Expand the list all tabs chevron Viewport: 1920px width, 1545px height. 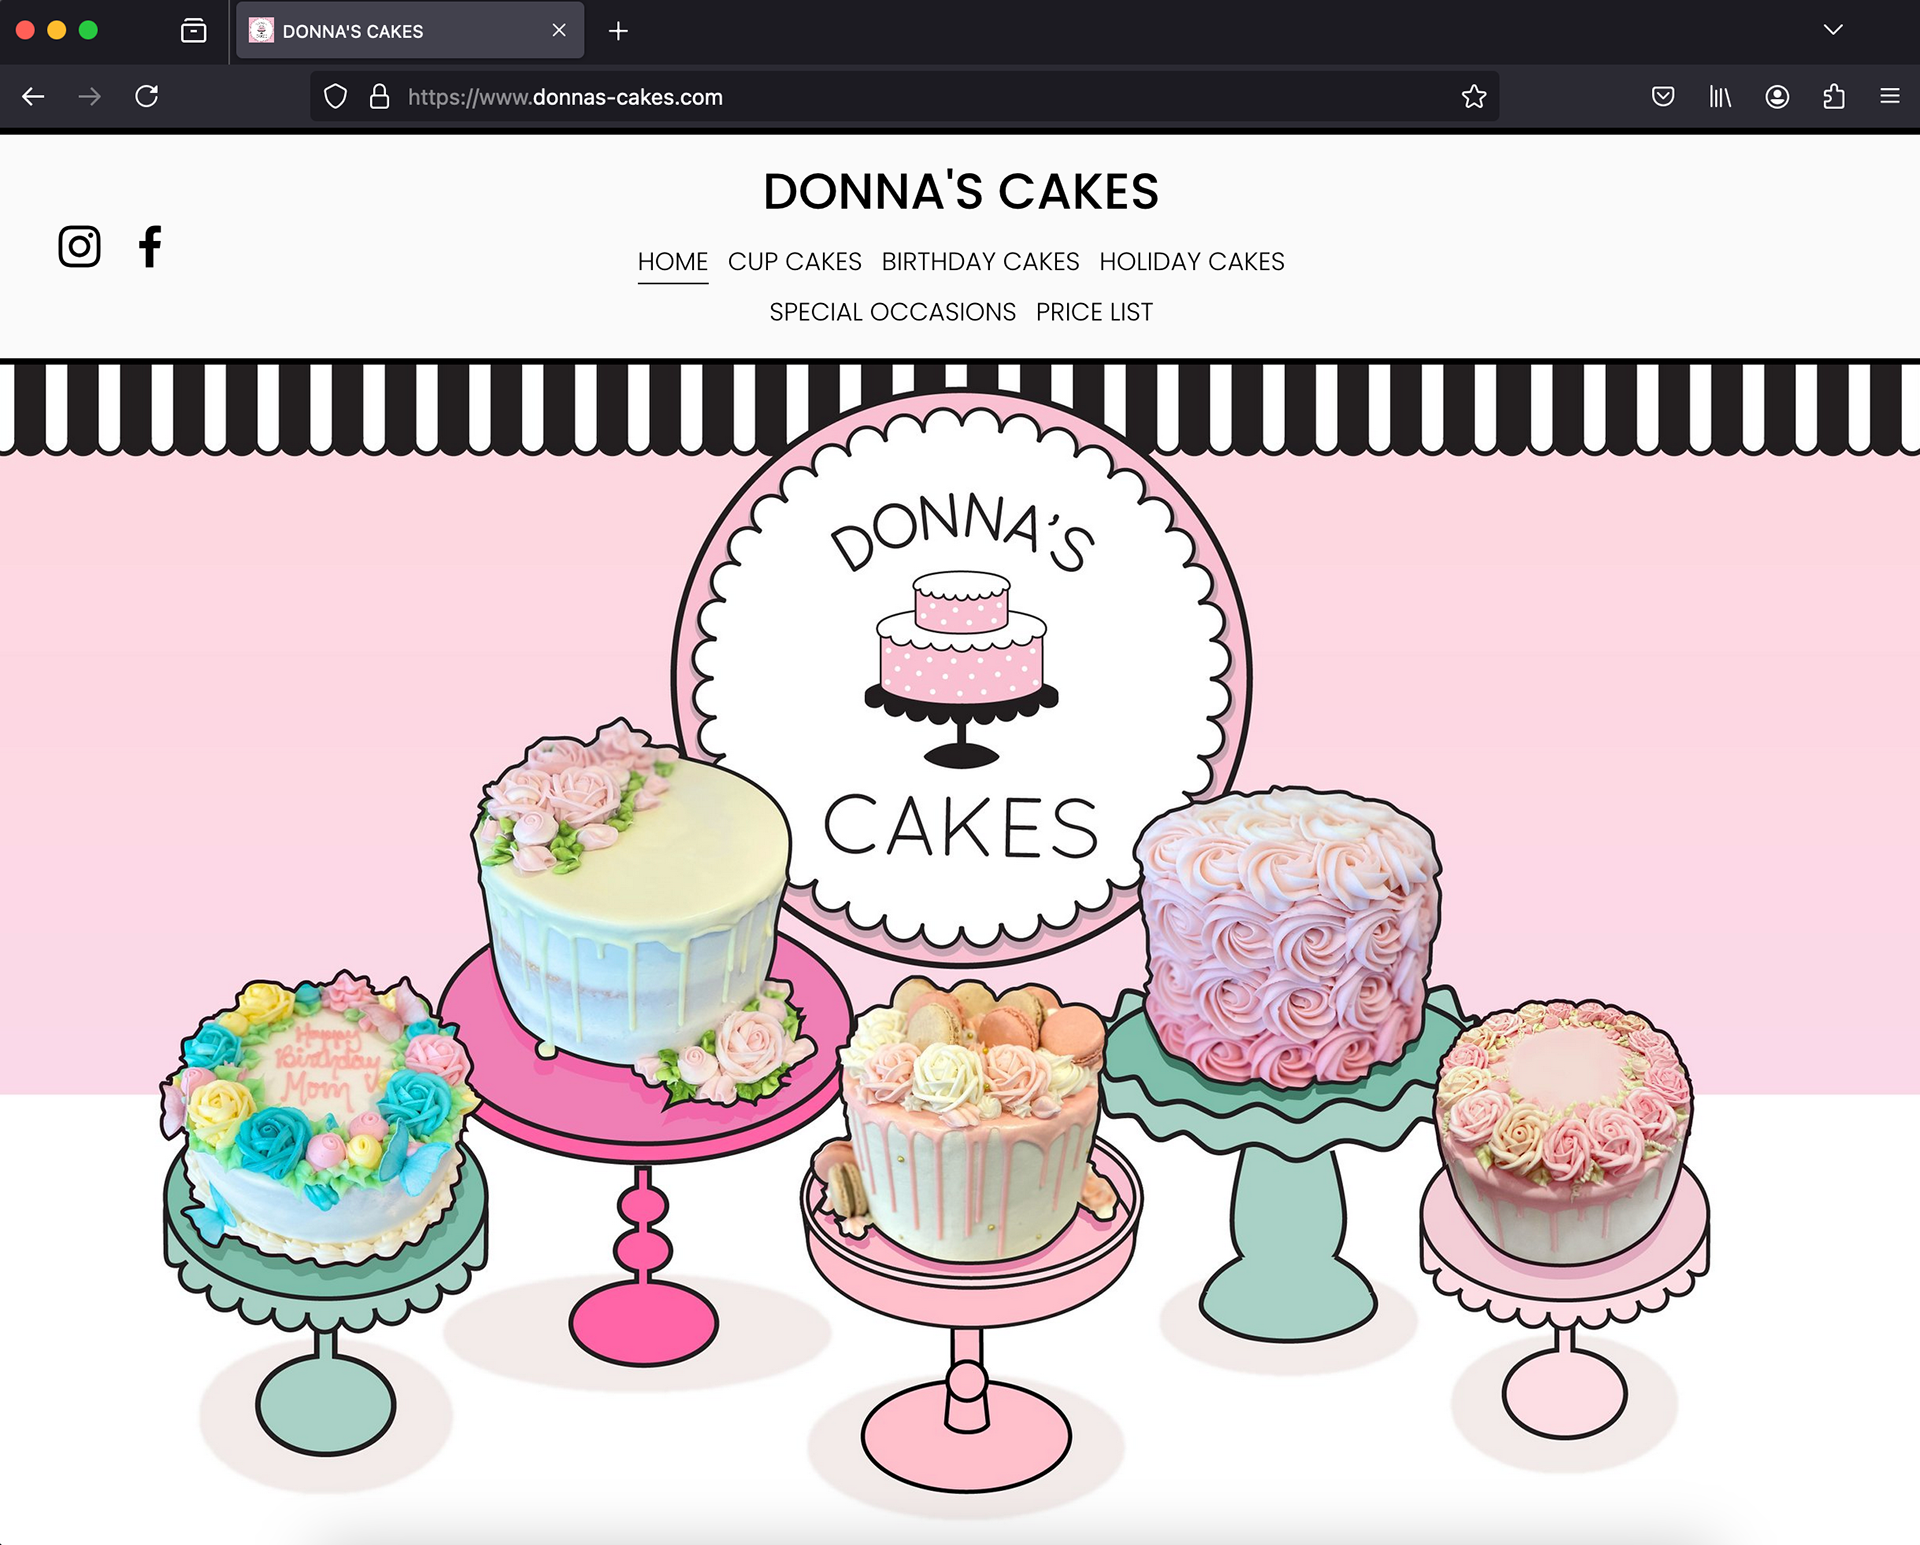(x=1832, y=30)
